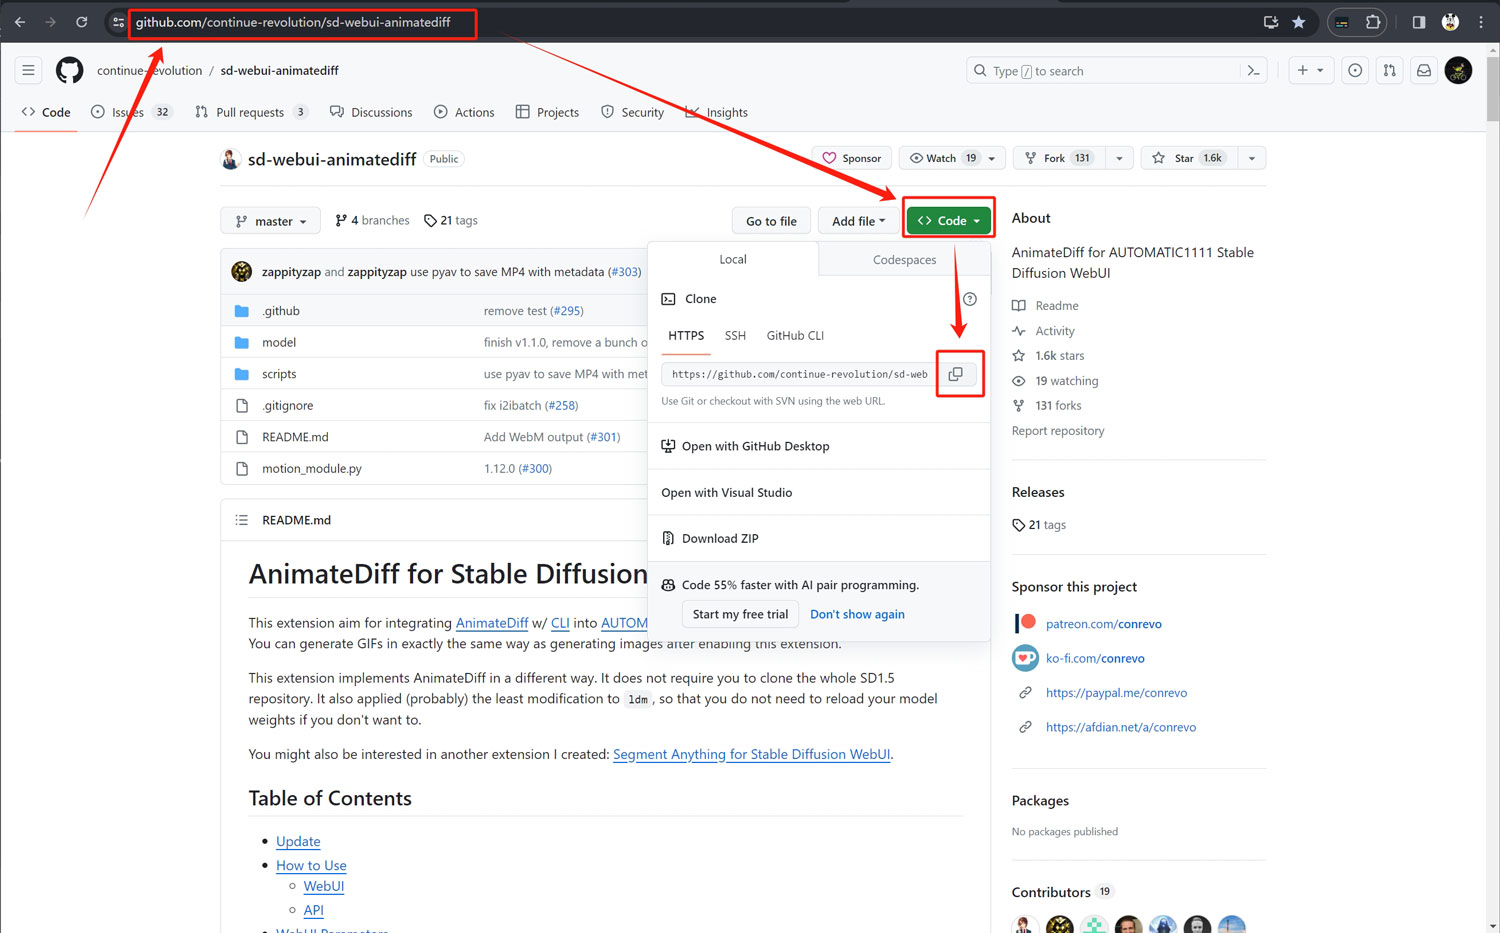Toggle the green Code dropdown button
Image resolution: width=1500 pixels, height=933 pixels.
[949, 221]
